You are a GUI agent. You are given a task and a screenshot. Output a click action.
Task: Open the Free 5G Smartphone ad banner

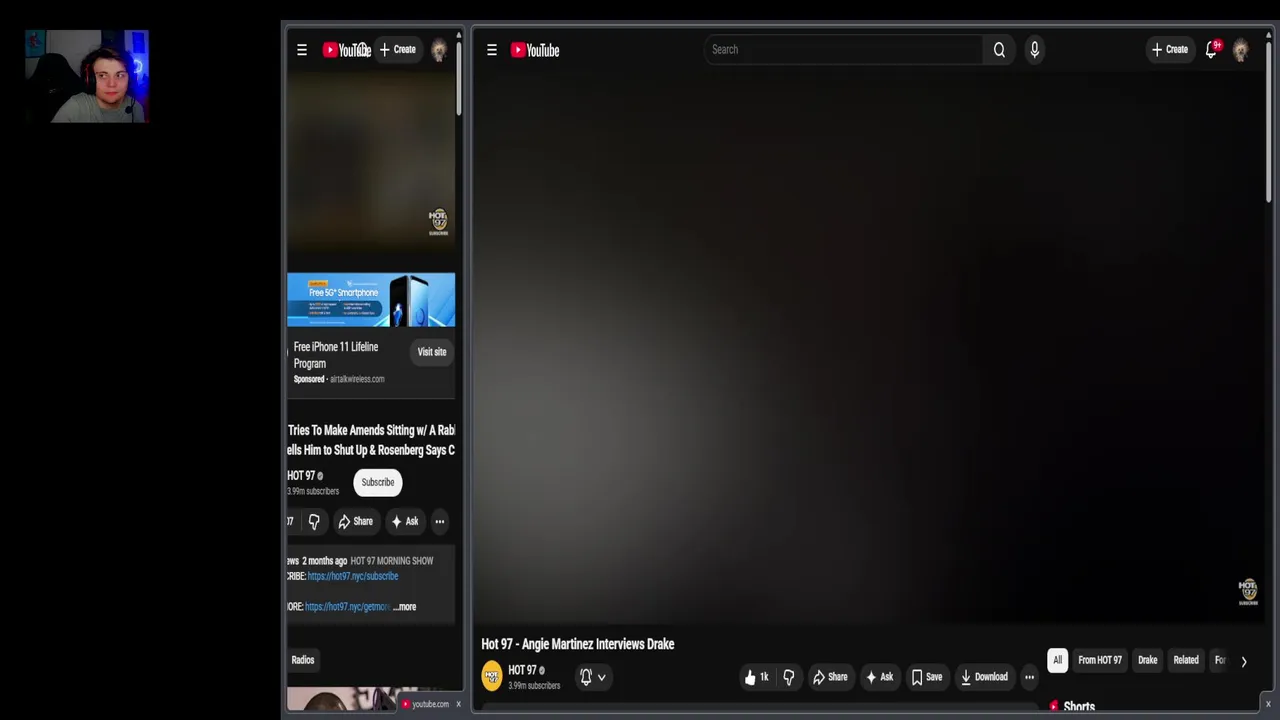(371, 300)
